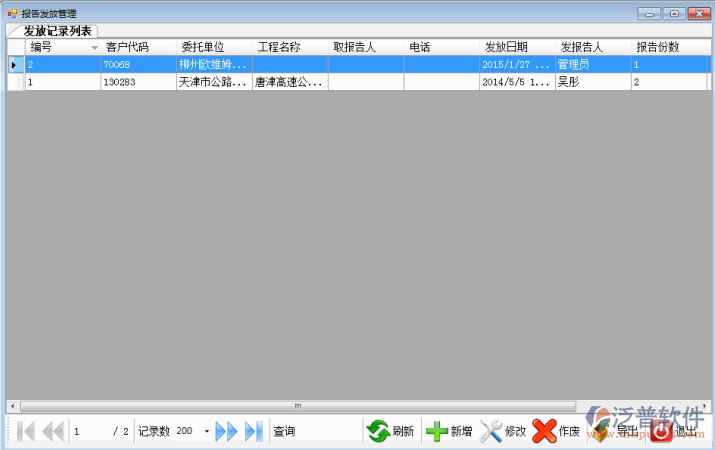Select the 2015/1/27 date cell
This screenshot has height=450, width=715.
[x=517, y=64]
